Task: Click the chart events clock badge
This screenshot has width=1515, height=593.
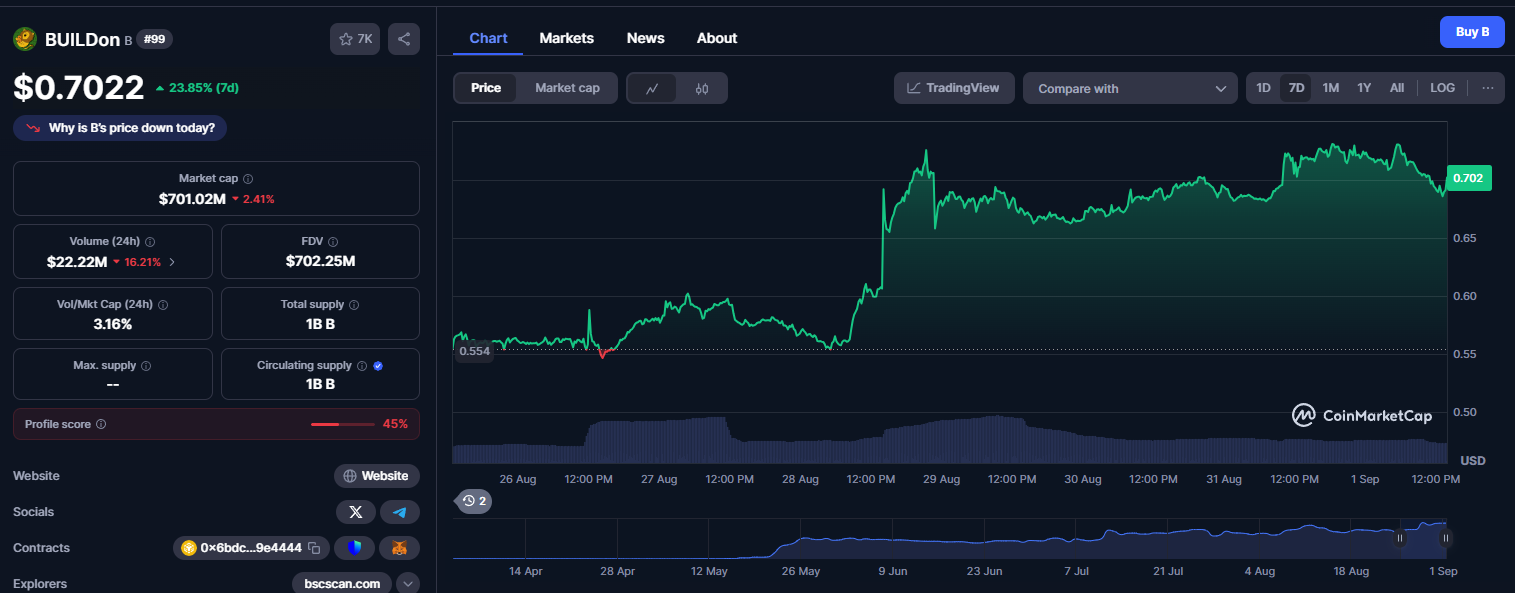Action: click(x=475, y=501)
